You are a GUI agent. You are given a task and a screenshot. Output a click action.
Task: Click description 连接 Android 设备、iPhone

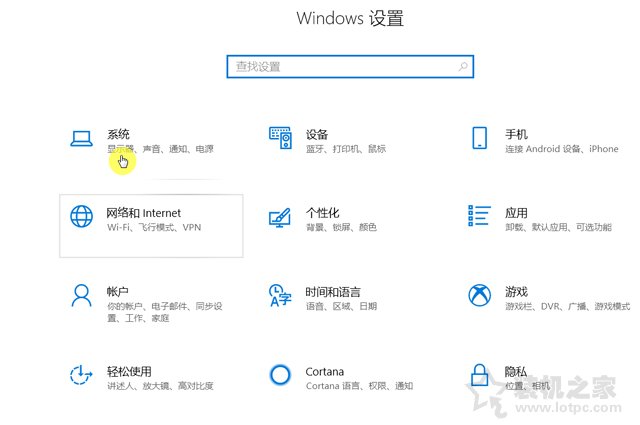562,149
